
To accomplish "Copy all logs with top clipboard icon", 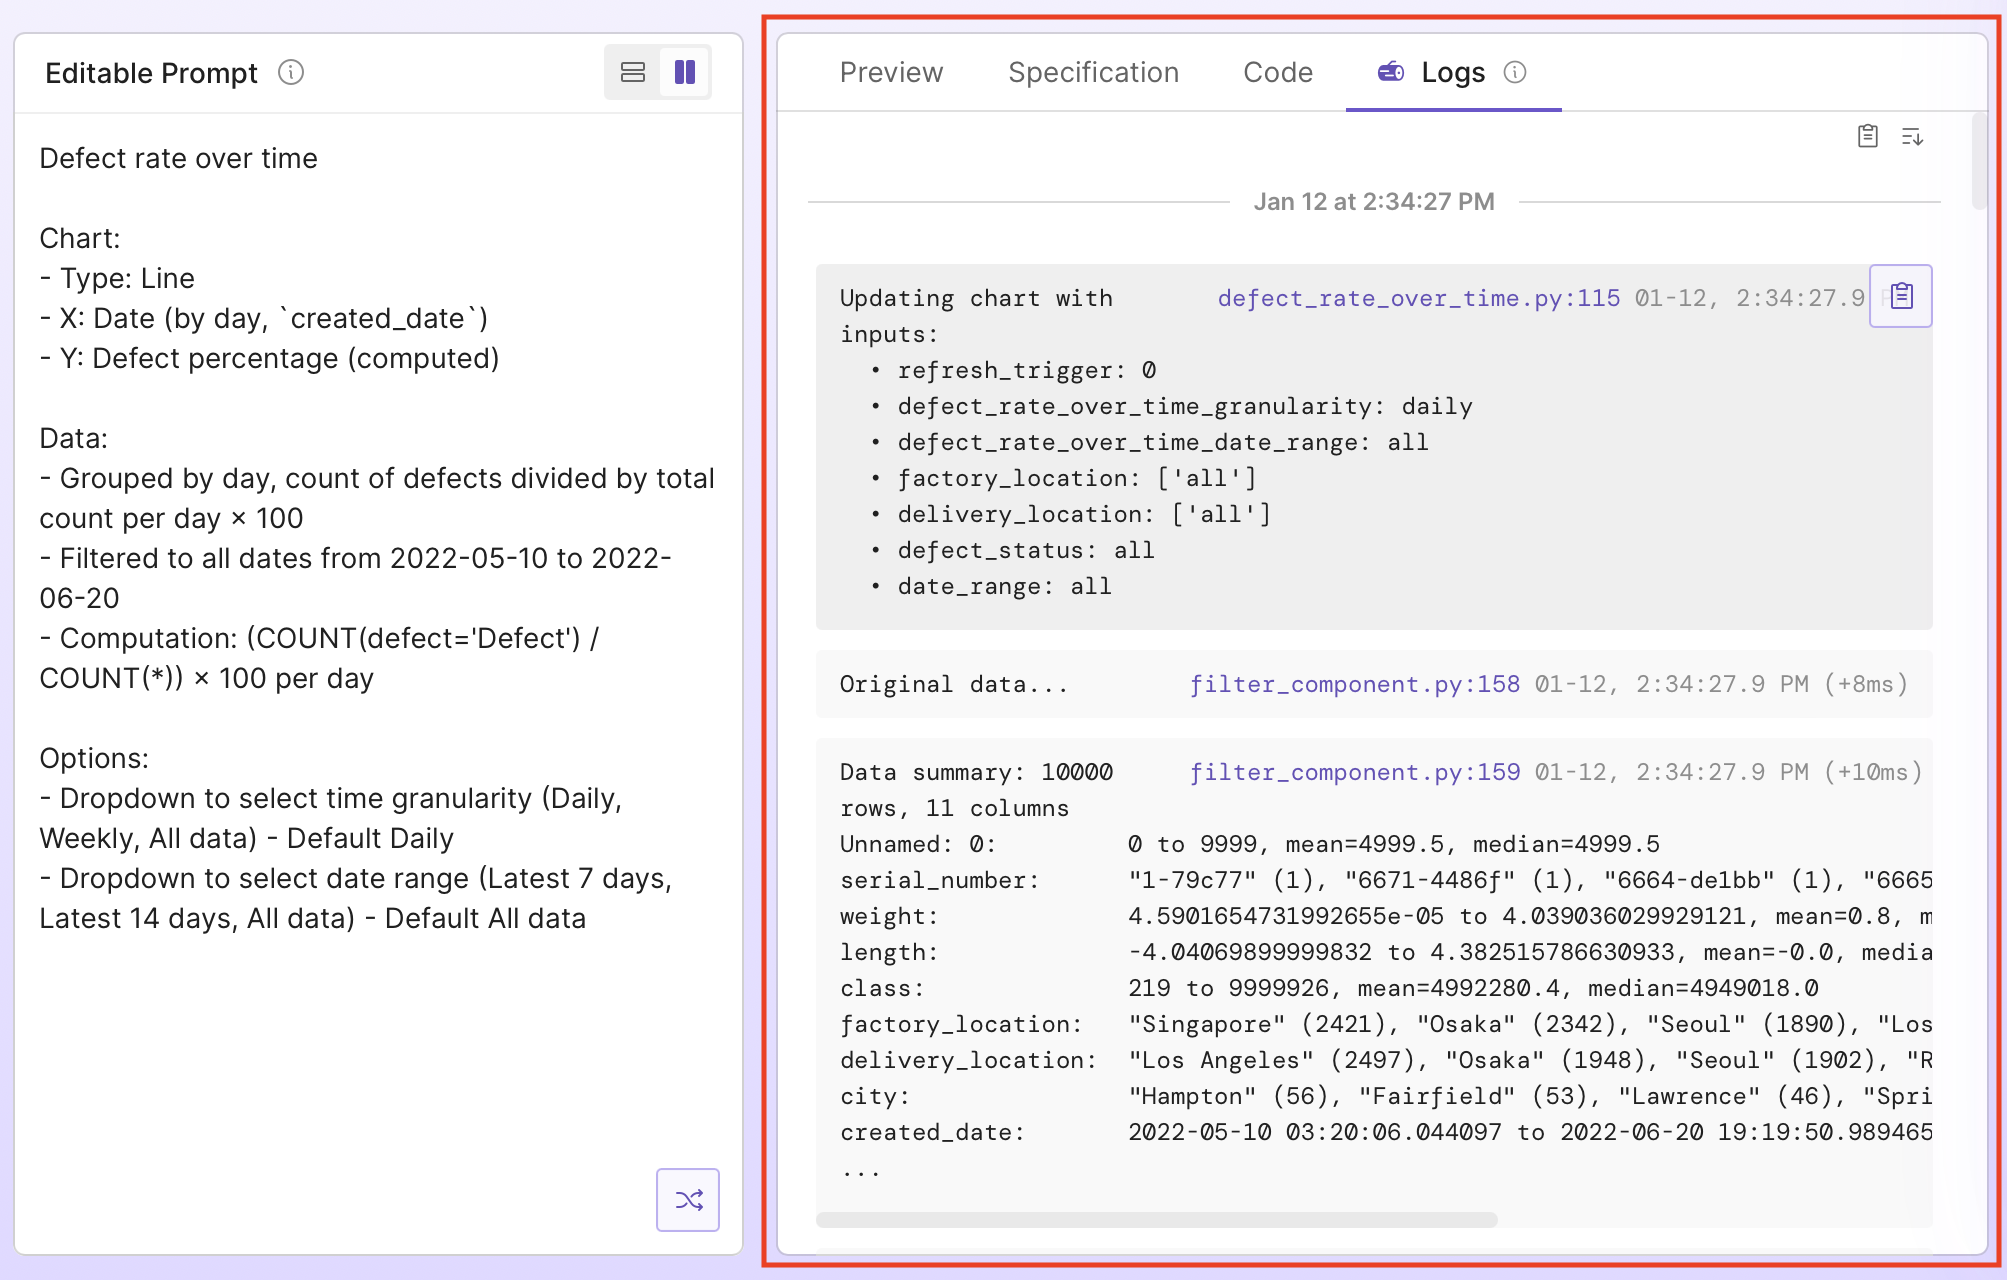I will [1867, 136].
